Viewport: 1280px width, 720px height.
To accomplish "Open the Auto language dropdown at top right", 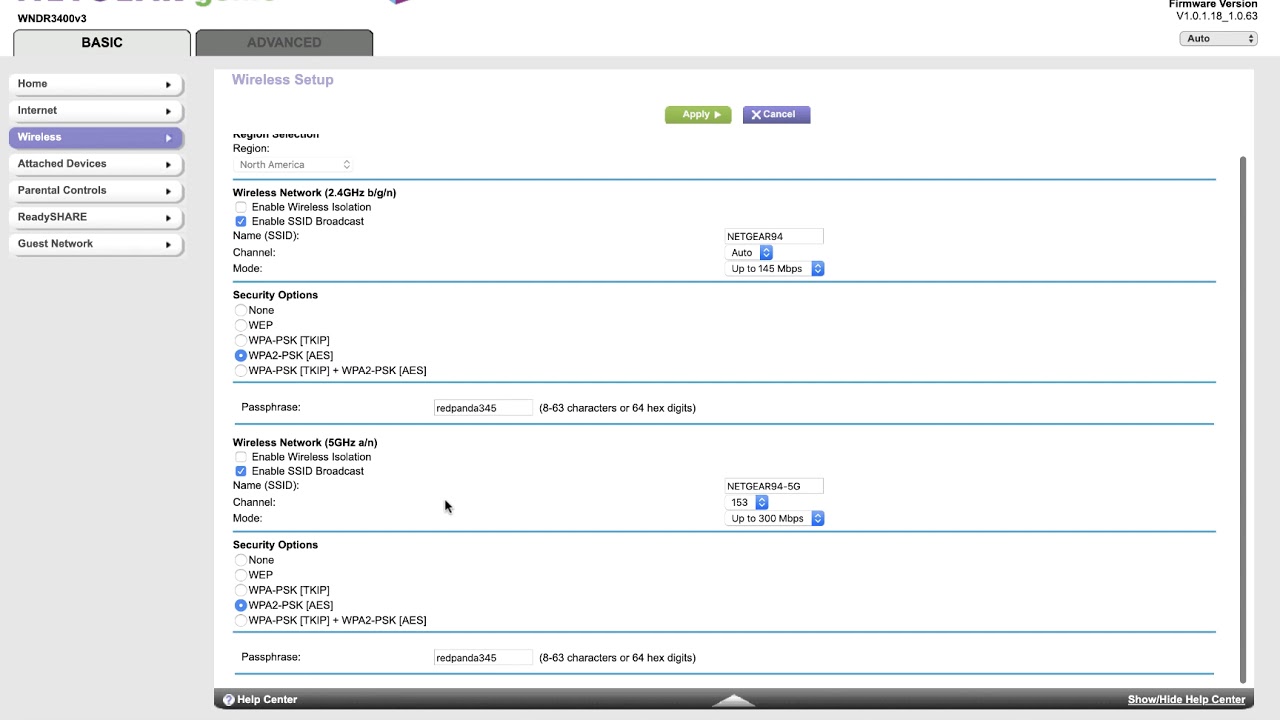I will (1218, 39).
